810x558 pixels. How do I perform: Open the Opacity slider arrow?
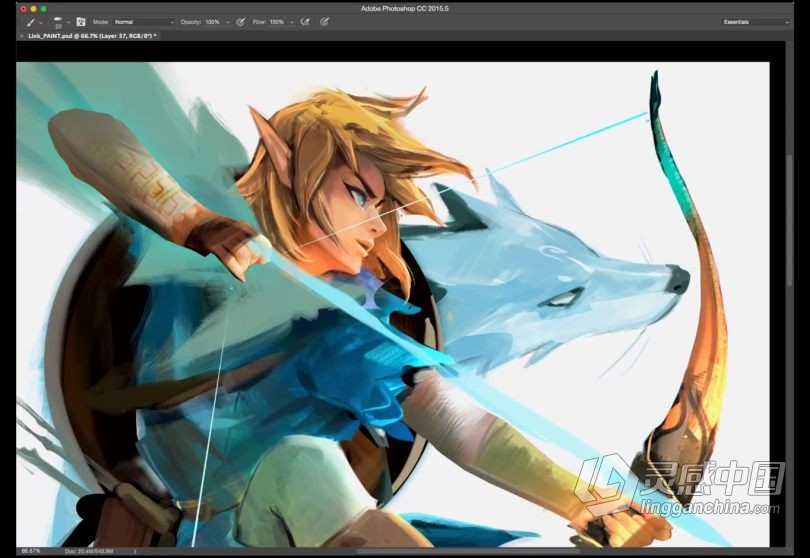228,21
